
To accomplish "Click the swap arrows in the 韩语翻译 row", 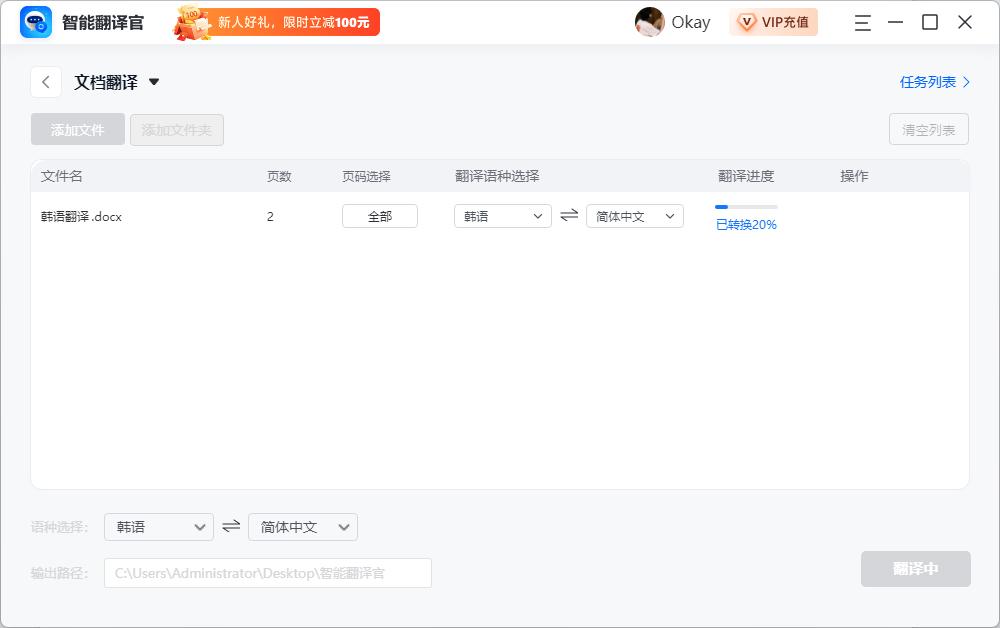I will click(569, 215).
